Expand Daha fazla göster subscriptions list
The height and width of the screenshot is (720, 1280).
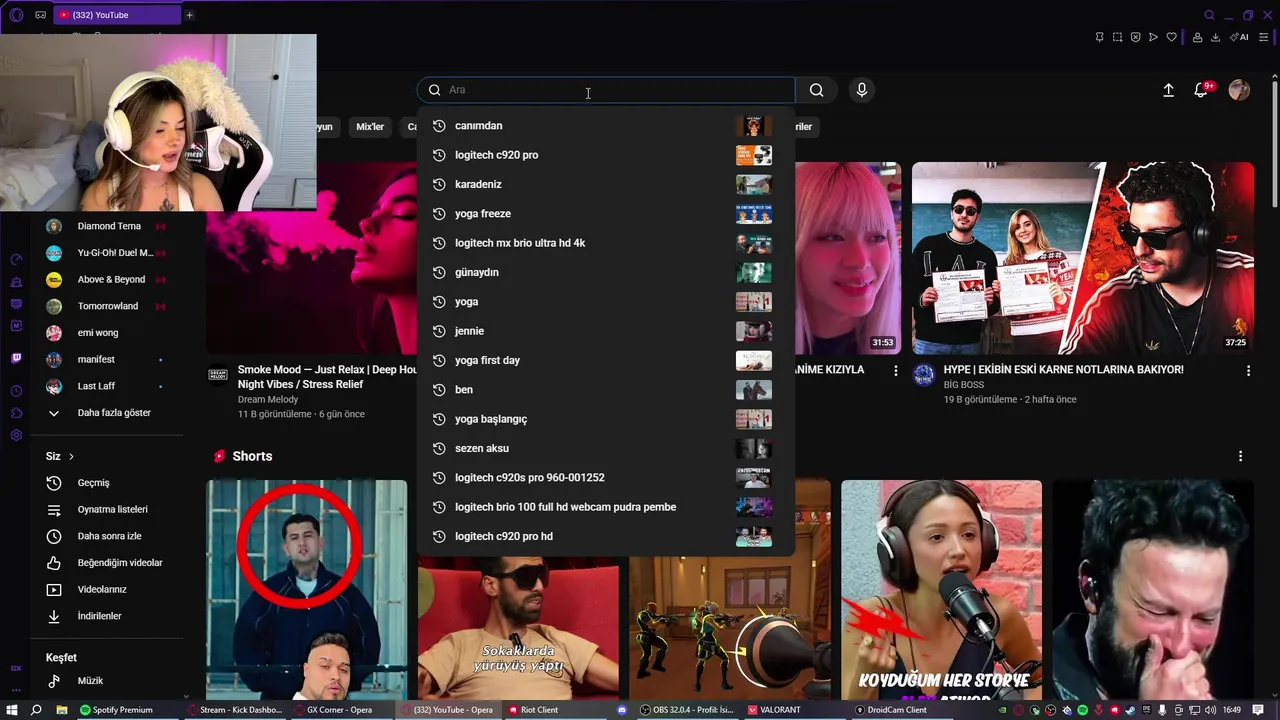pos(107,413)
